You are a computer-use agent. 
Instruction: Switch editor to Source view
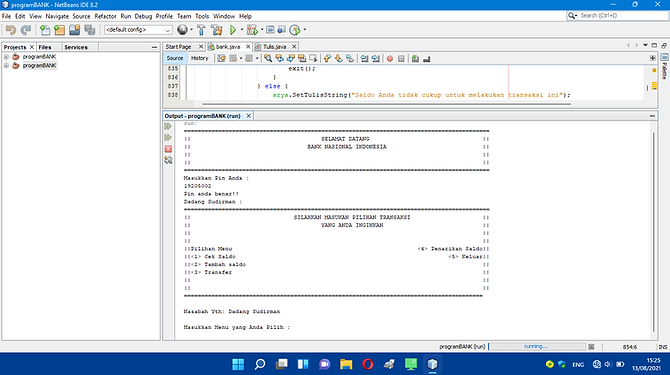coord(175,58)
